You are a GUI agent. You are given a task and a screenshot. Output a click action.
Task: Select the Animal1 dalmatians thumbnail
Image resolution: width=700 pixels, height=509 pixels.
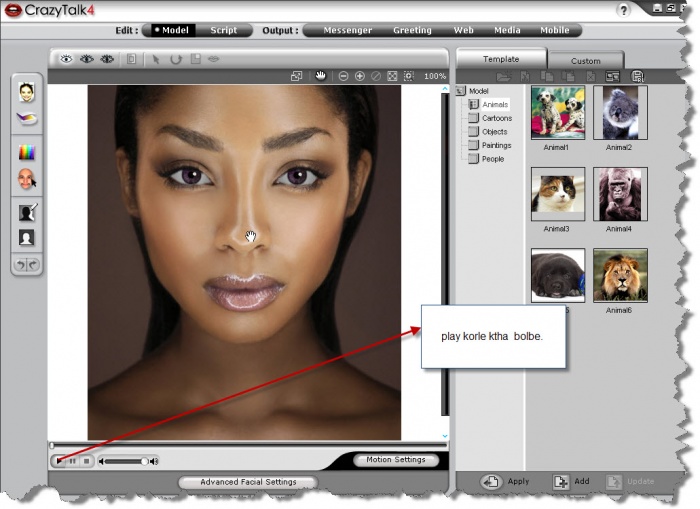click(x=558, y=113)
